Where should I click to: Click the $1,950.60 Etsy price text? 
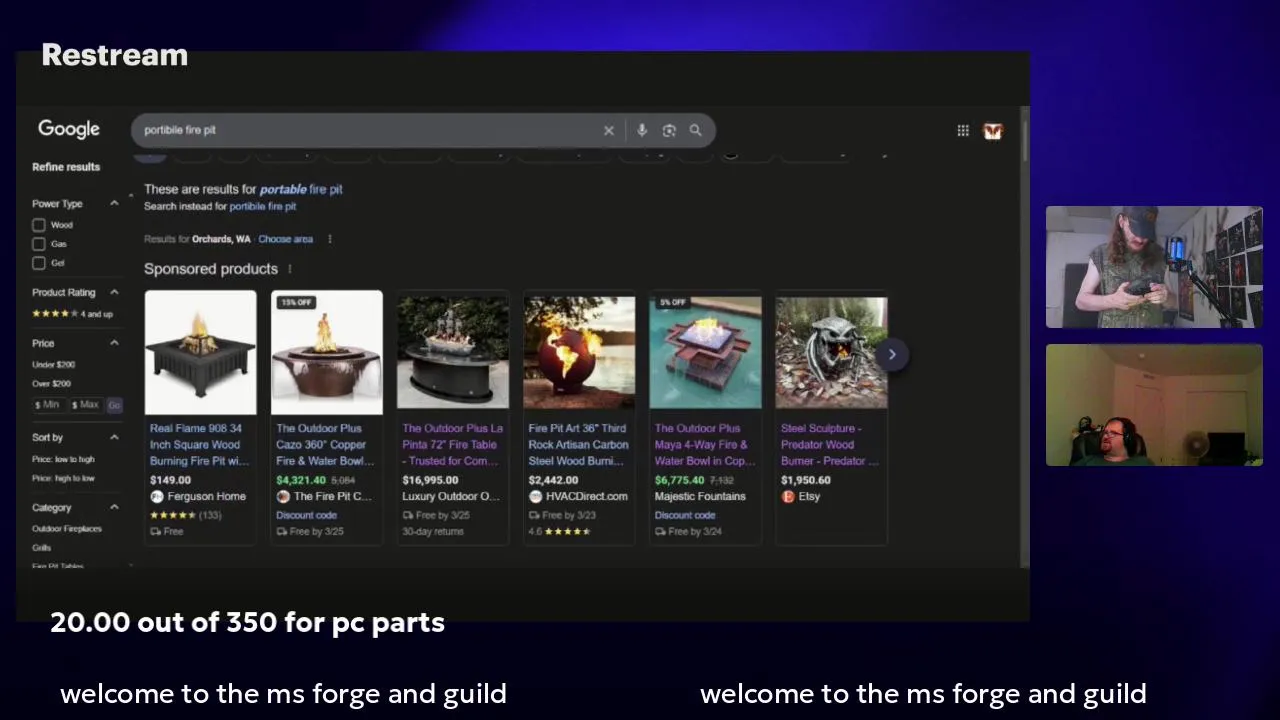806,480
